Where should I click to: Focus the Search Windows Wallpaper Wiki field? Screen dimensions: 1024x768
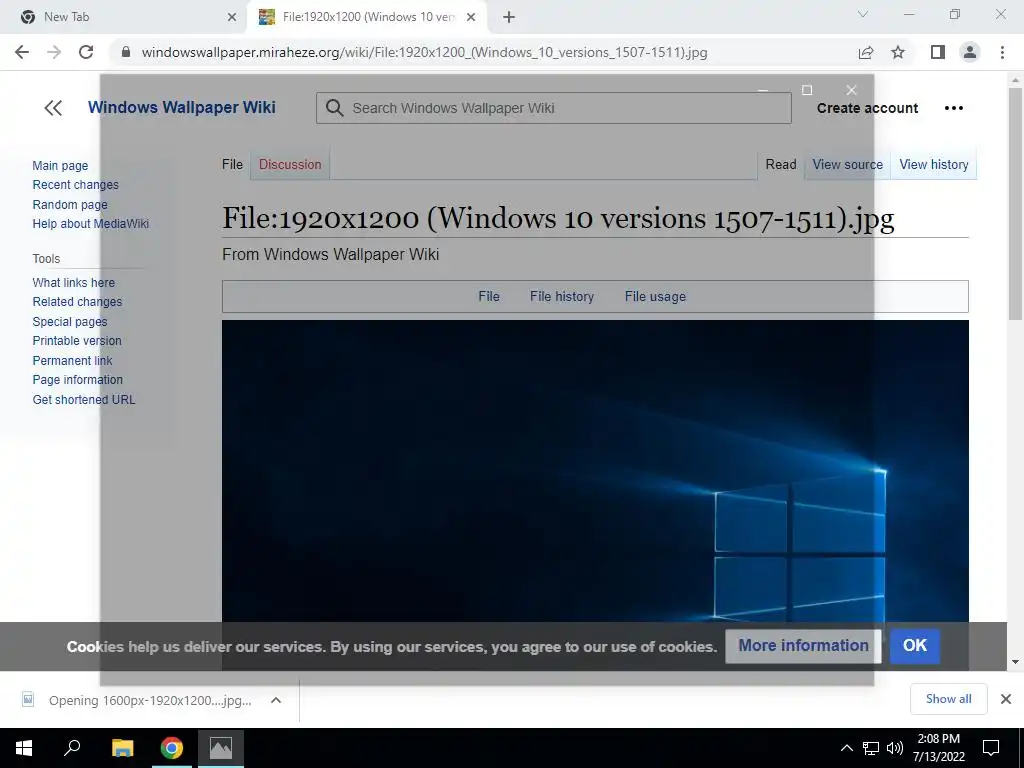(x=554, y=108)
